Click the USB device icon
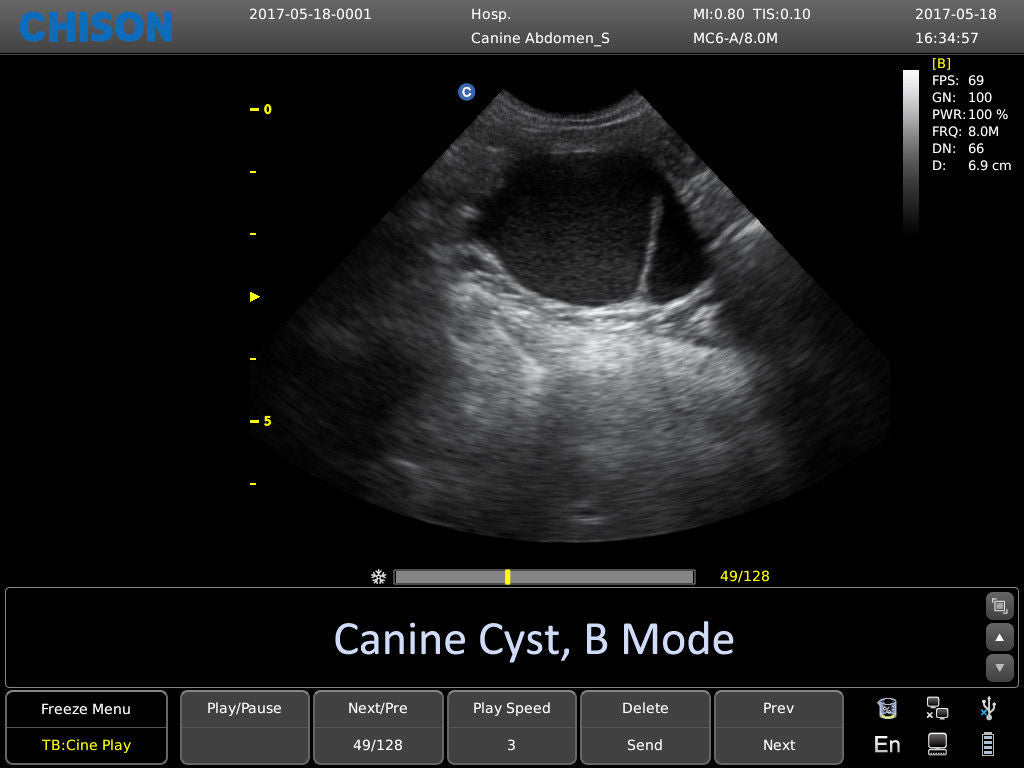Screen dimensions: 1024x768 (x=988, y=708)
